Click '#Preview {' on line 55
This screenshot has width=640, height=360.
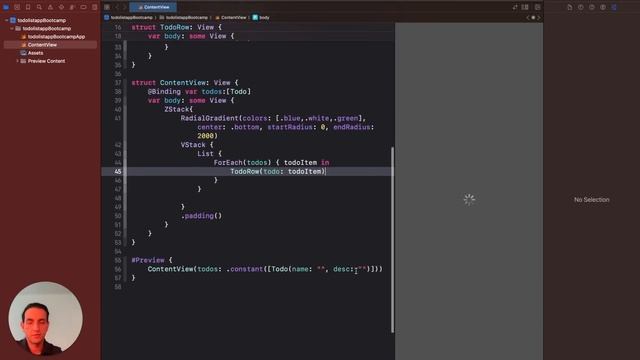pyautogui.click(x=152, y=260)
